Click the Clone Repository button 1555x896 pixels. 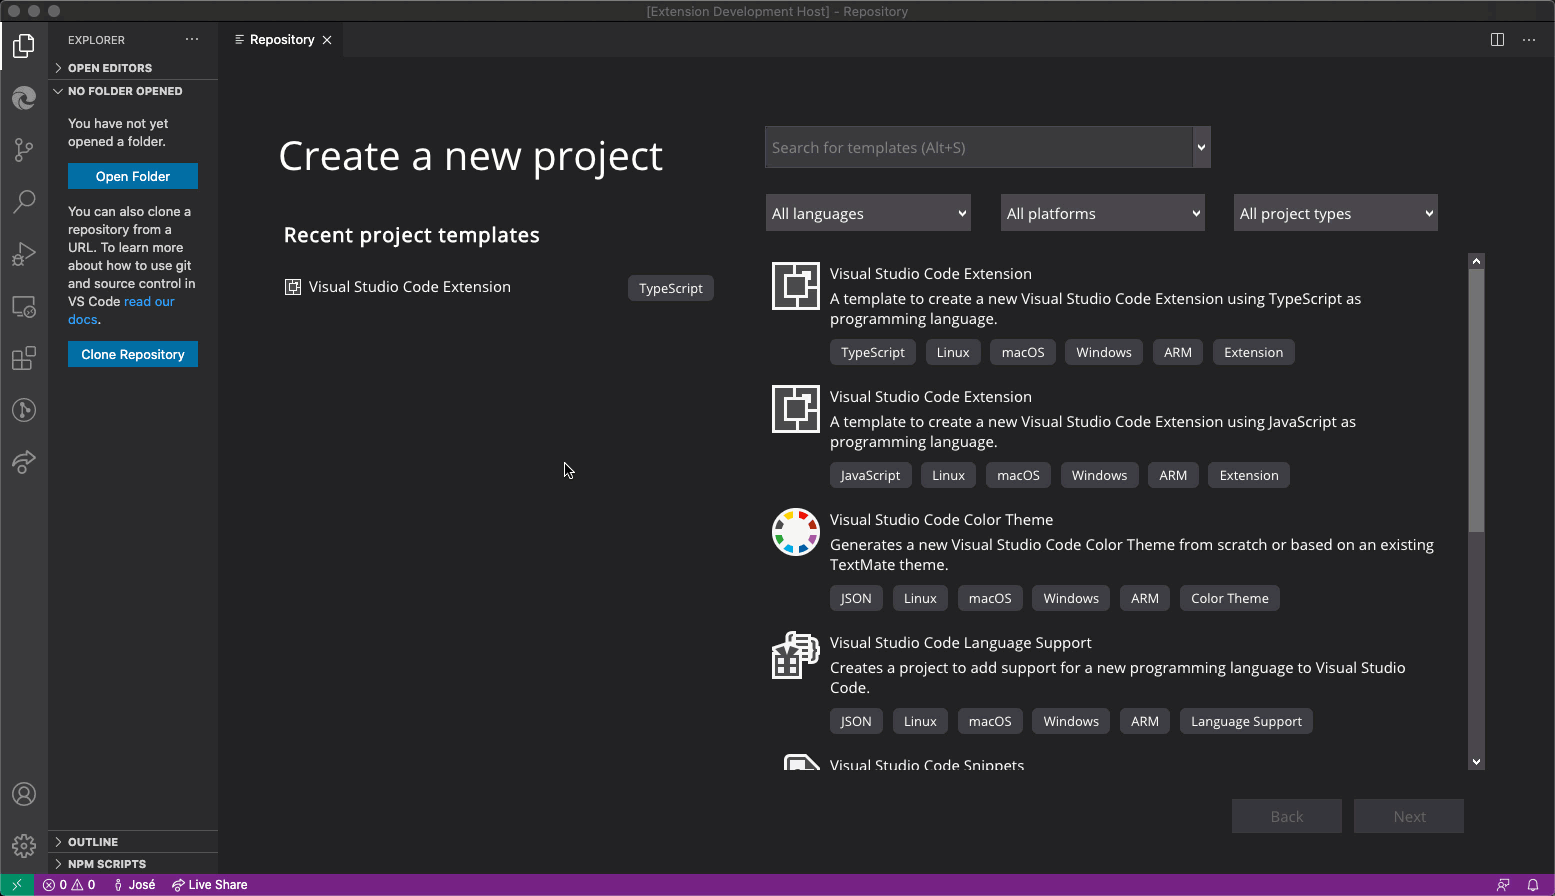(133, 354)
